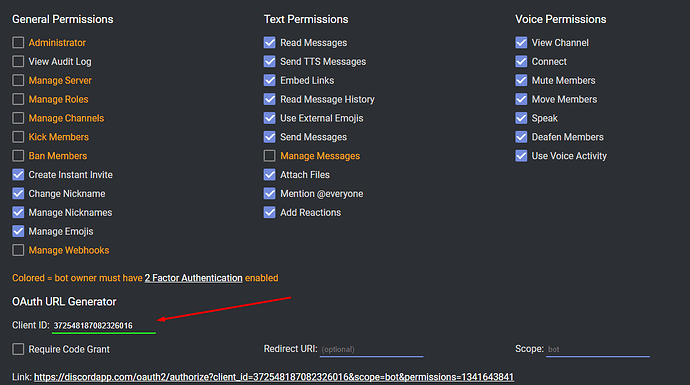
Task: Disable the Manage Emojis permission
Action: click(18, 231)
